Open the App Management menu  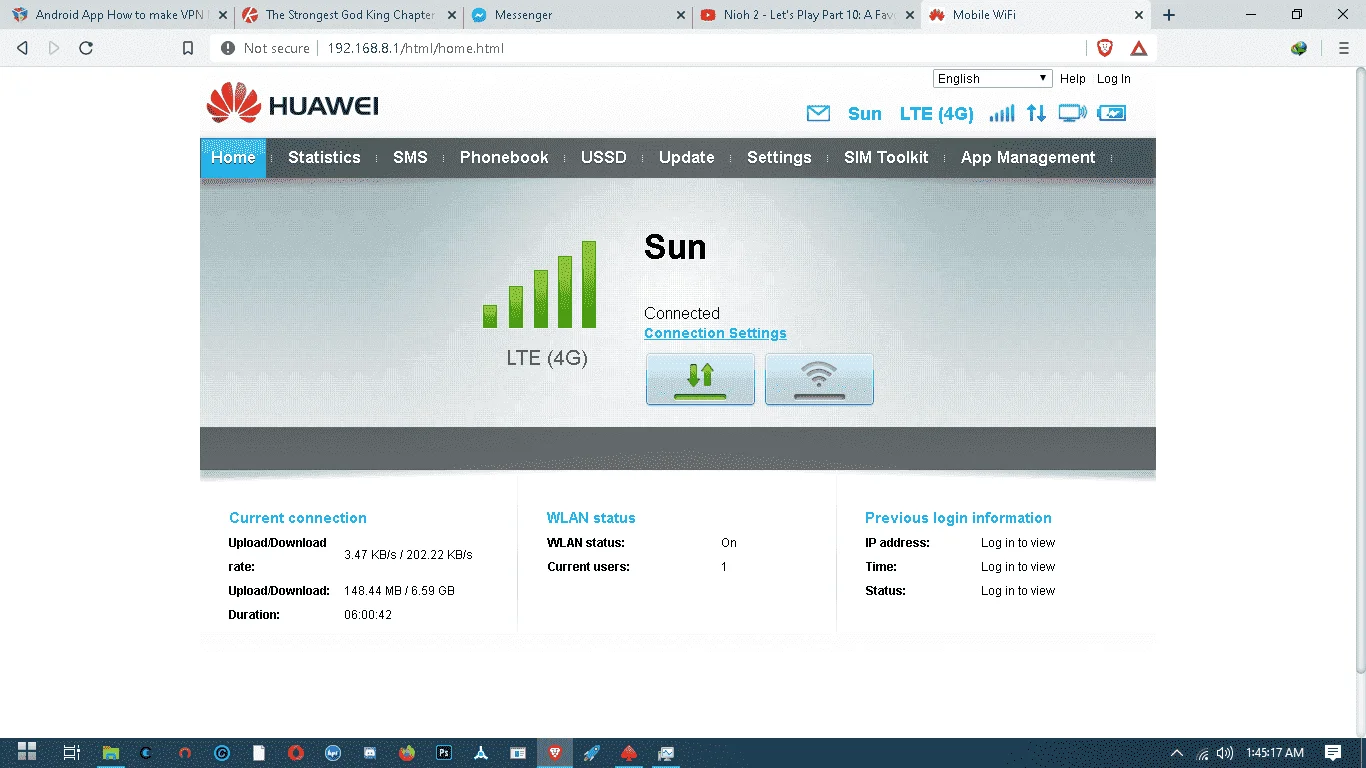pyautogui.click(x=1028, y=158)
